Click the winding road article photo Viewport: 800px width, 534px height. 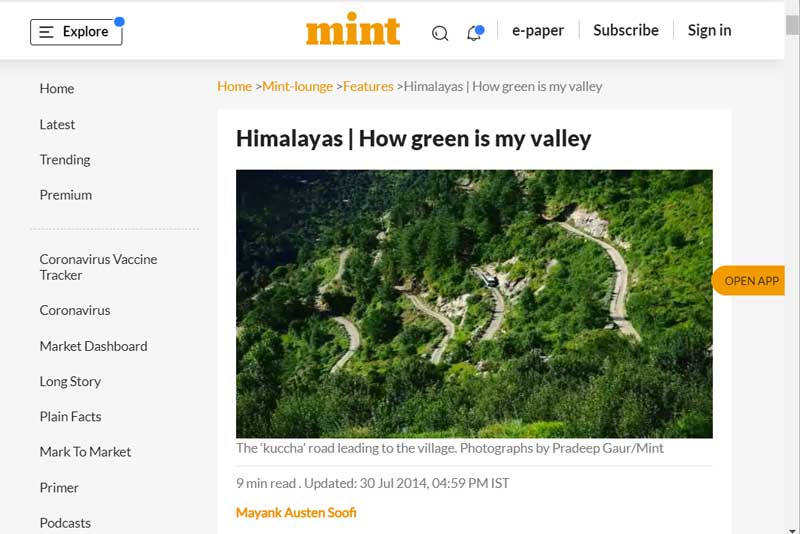(x=474, y=304)
